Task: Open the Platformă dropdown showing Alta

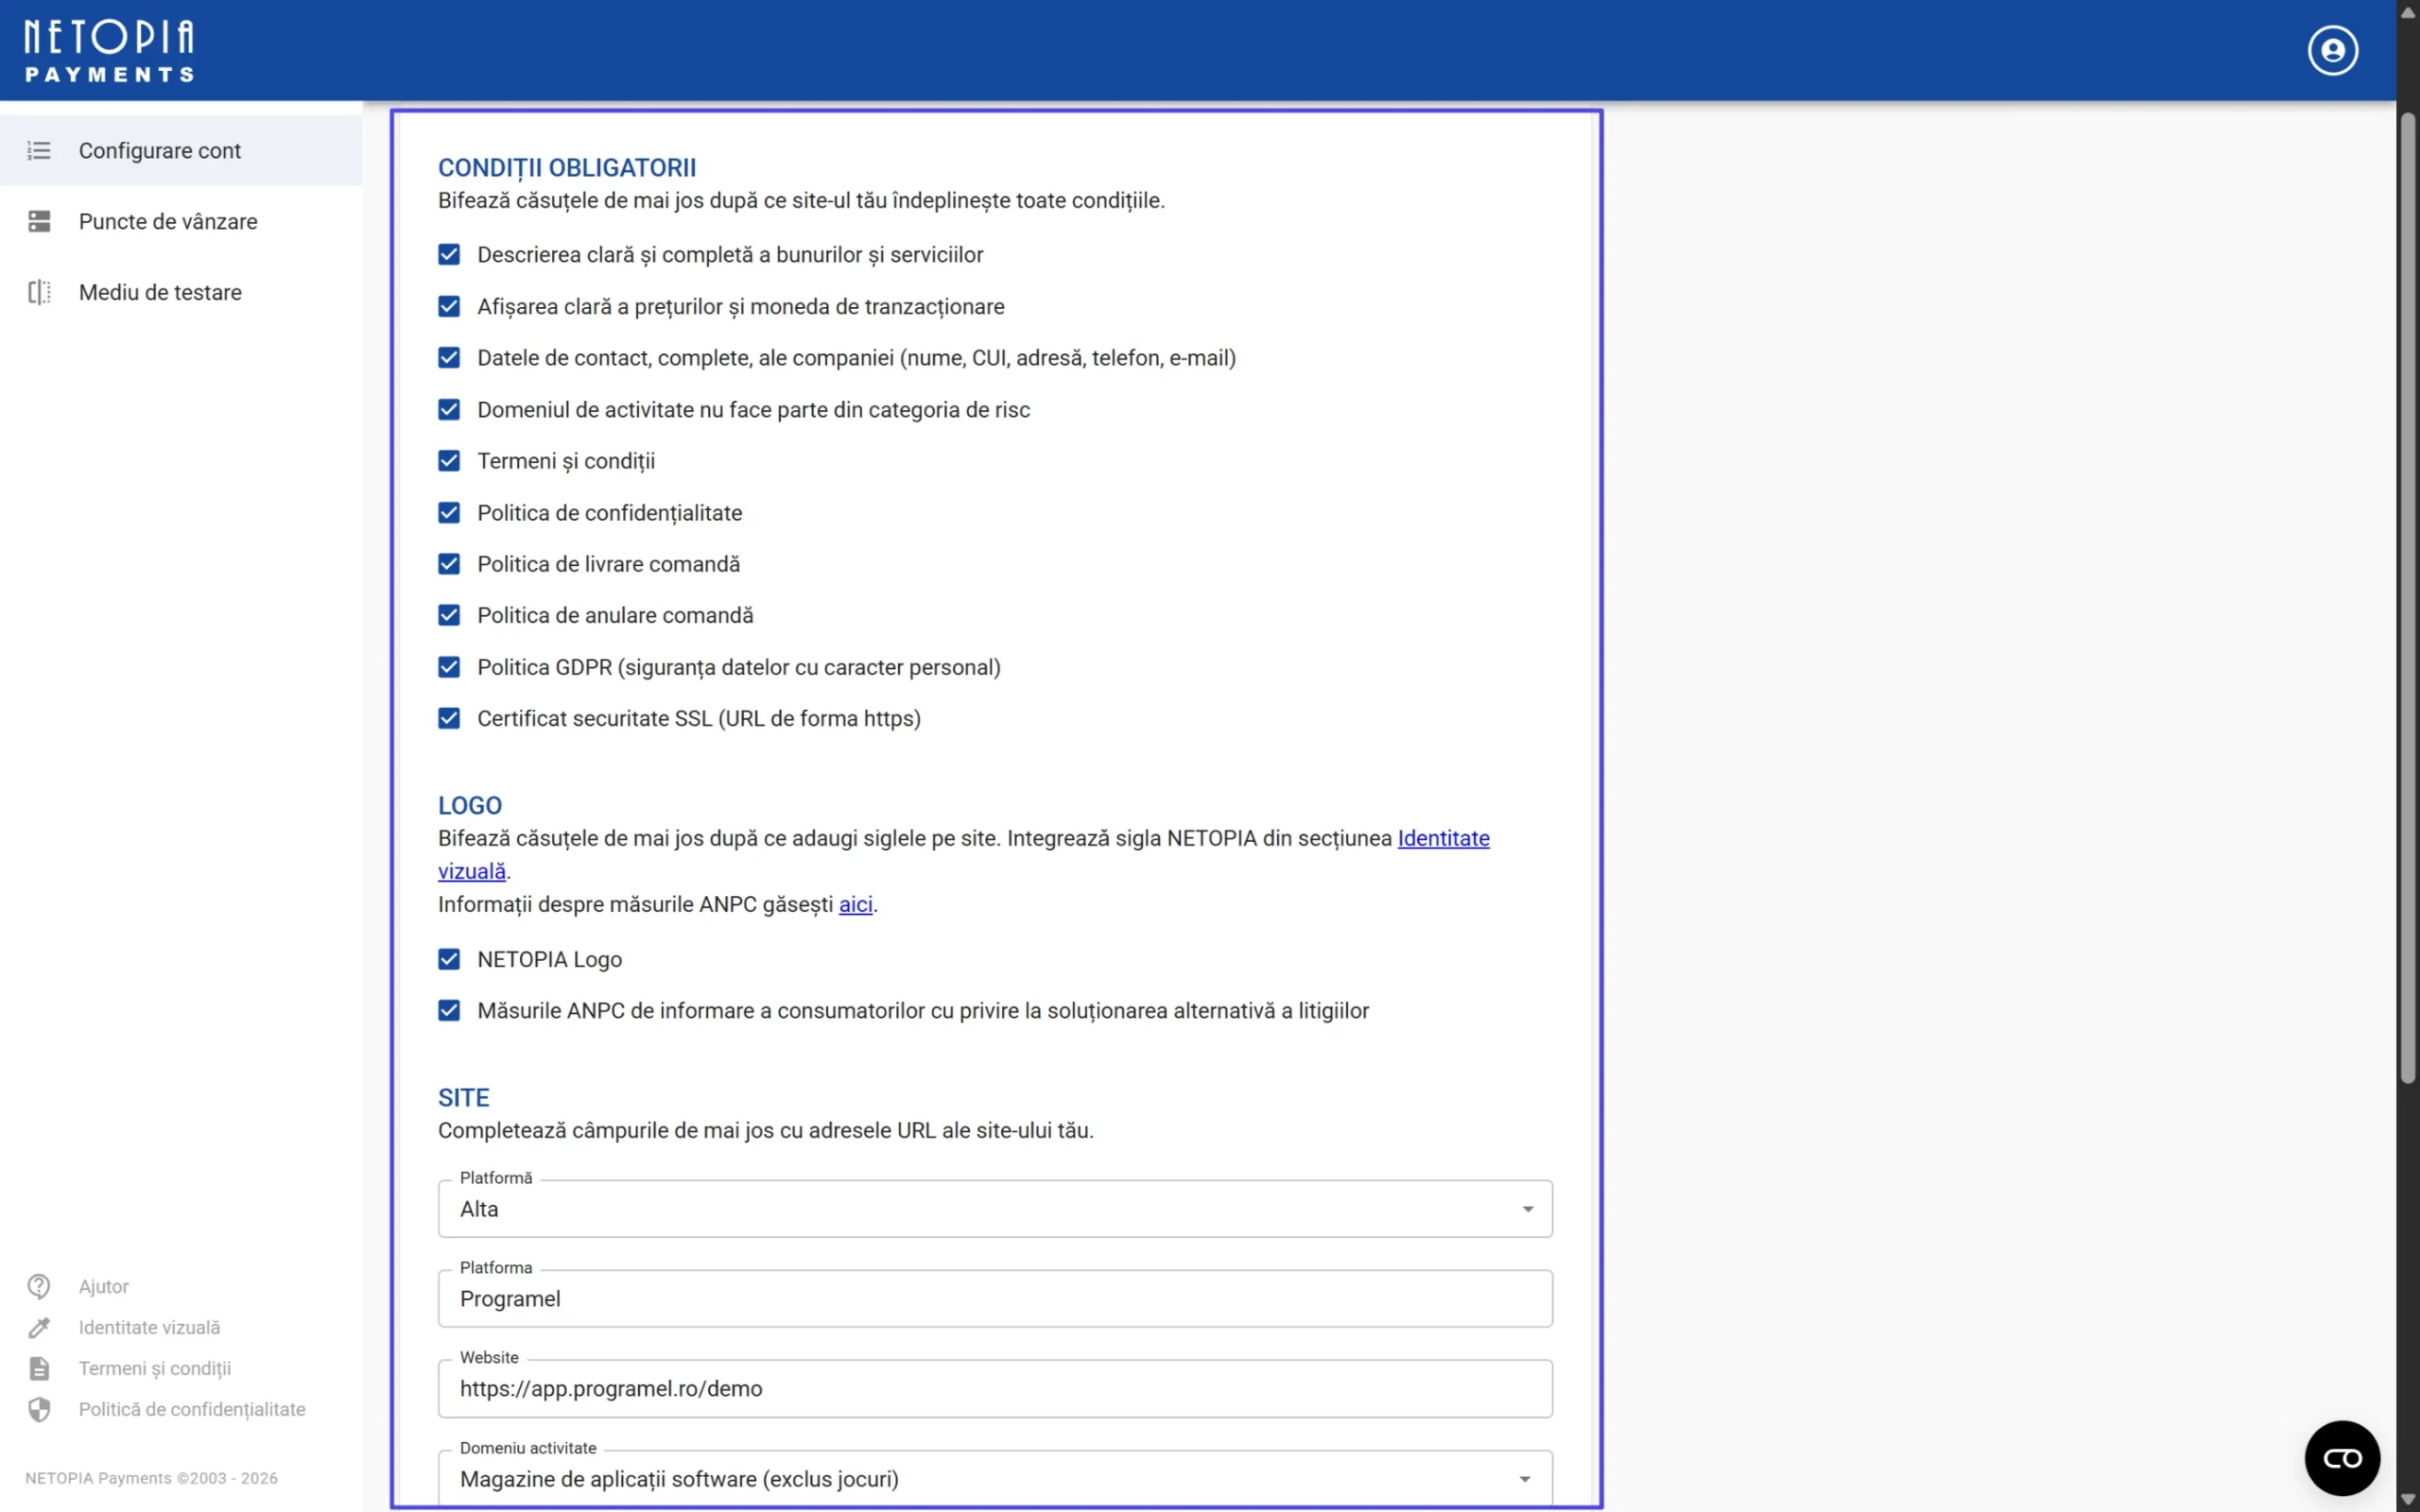Action: [994, 1209]
